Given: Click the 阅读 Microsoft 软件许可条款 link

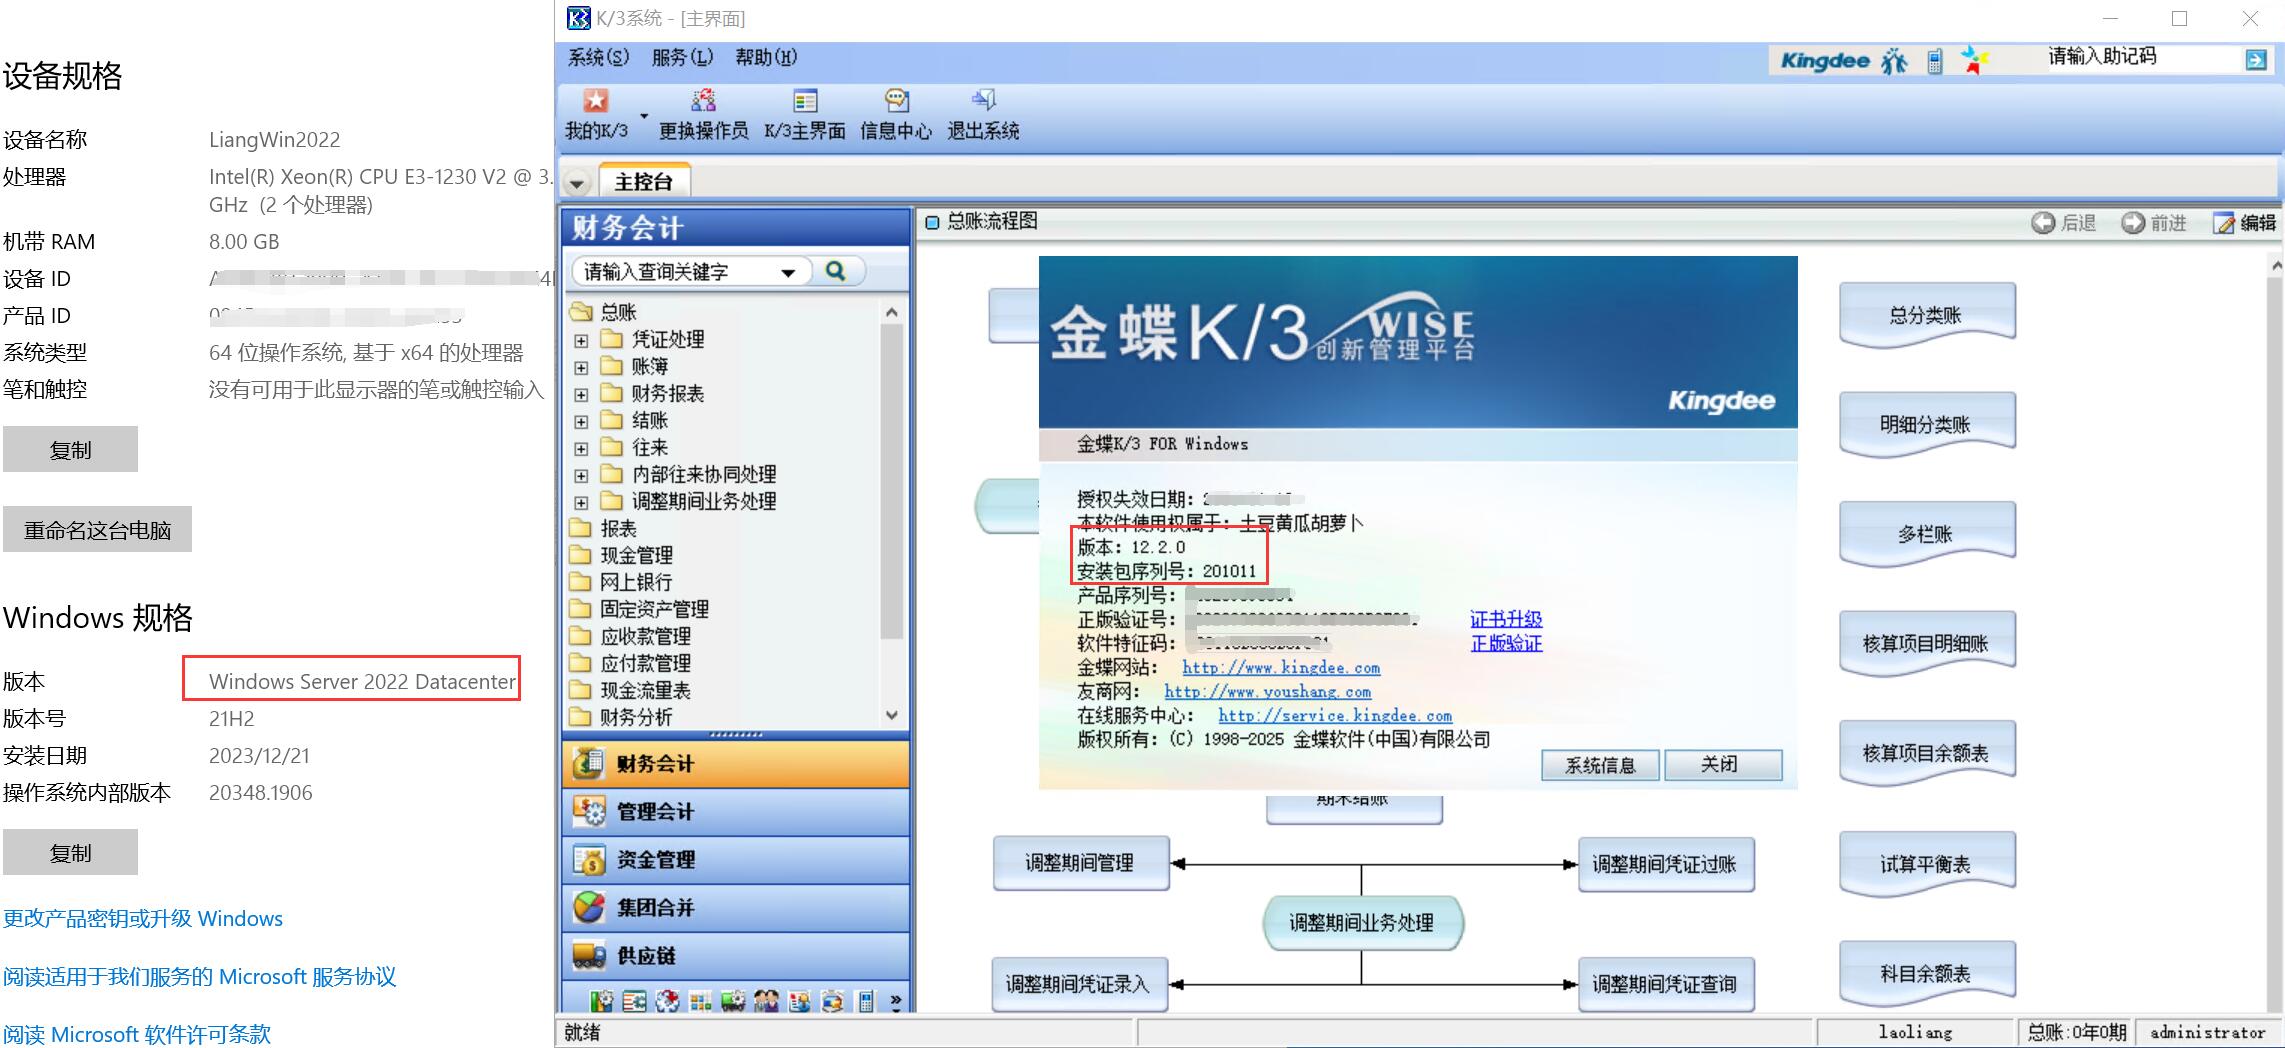Looking at the screenshot, I should coord(137,1034).
